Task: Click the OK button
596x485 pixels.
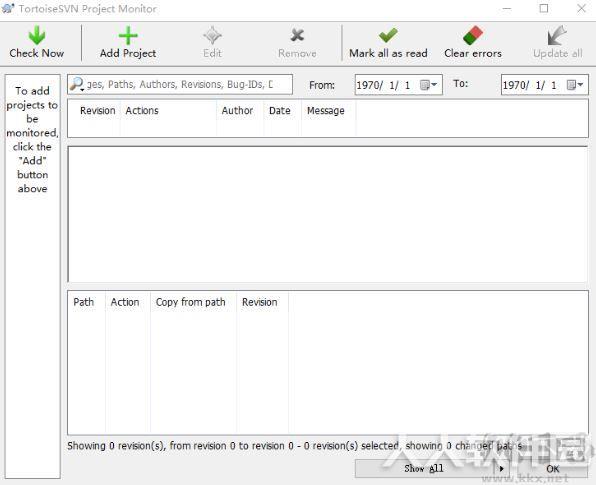Action: click(x=552, y=469)
